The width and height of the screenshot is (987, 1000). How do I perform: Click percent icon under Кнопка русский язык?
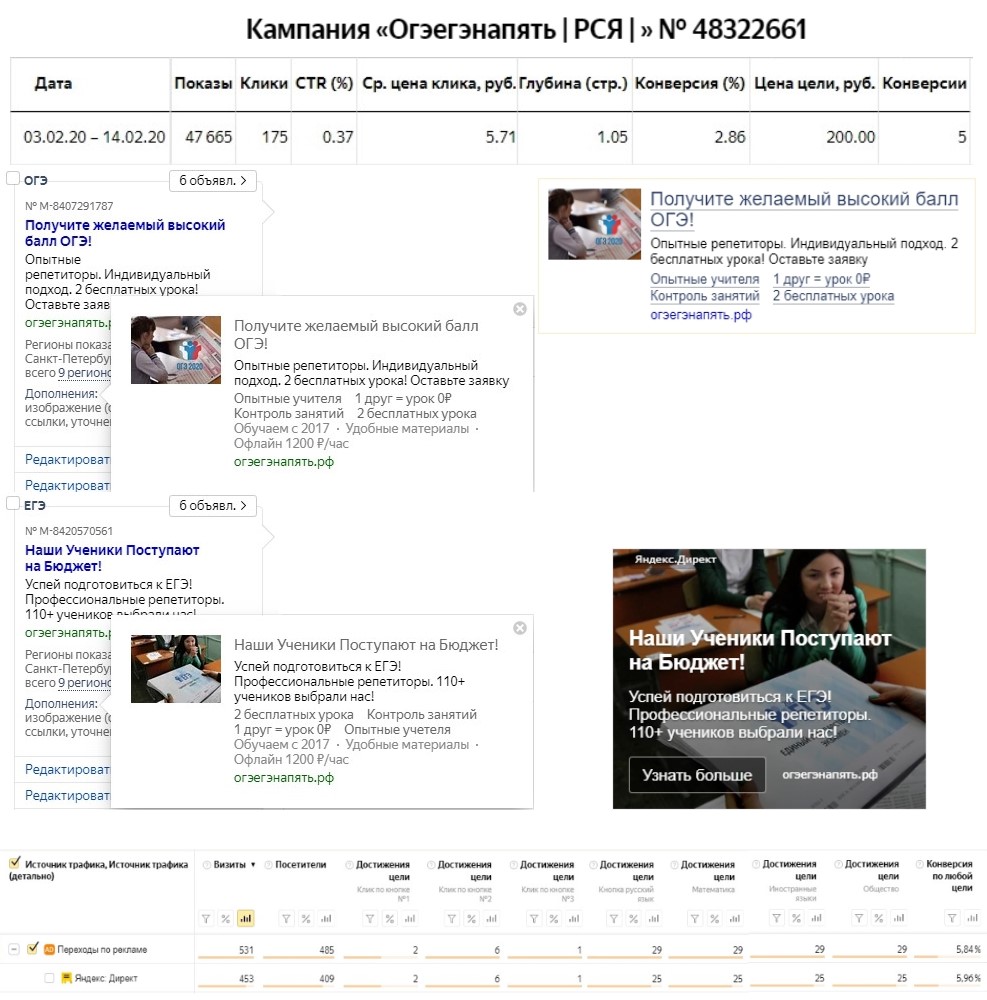pyautogui.click(x=633, y=919)
